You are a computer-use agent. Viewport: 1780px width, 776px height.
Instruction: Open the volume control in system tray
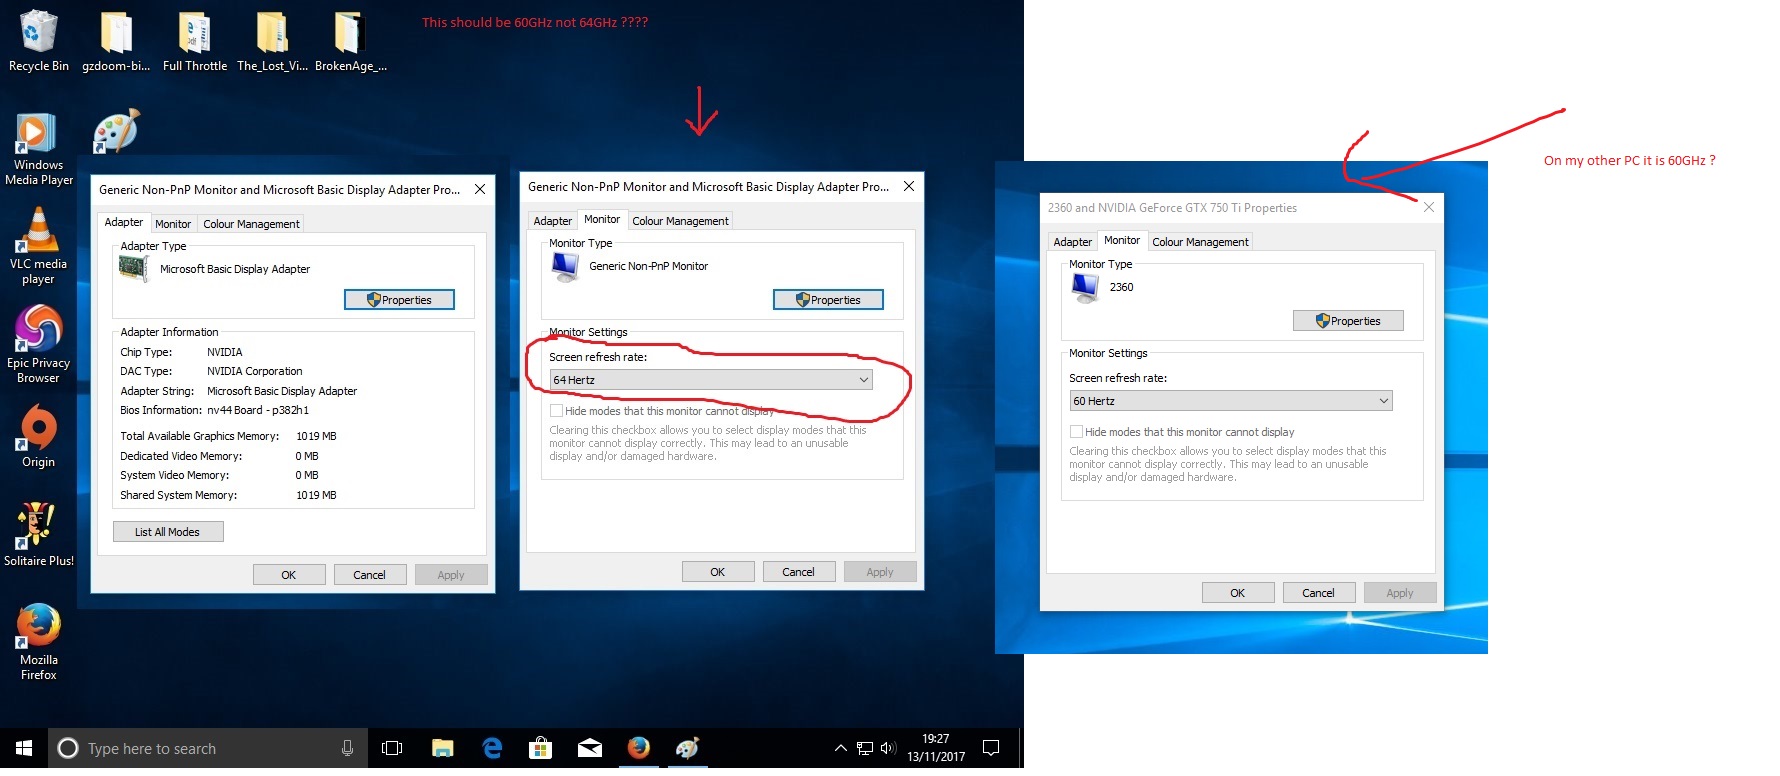888,748
